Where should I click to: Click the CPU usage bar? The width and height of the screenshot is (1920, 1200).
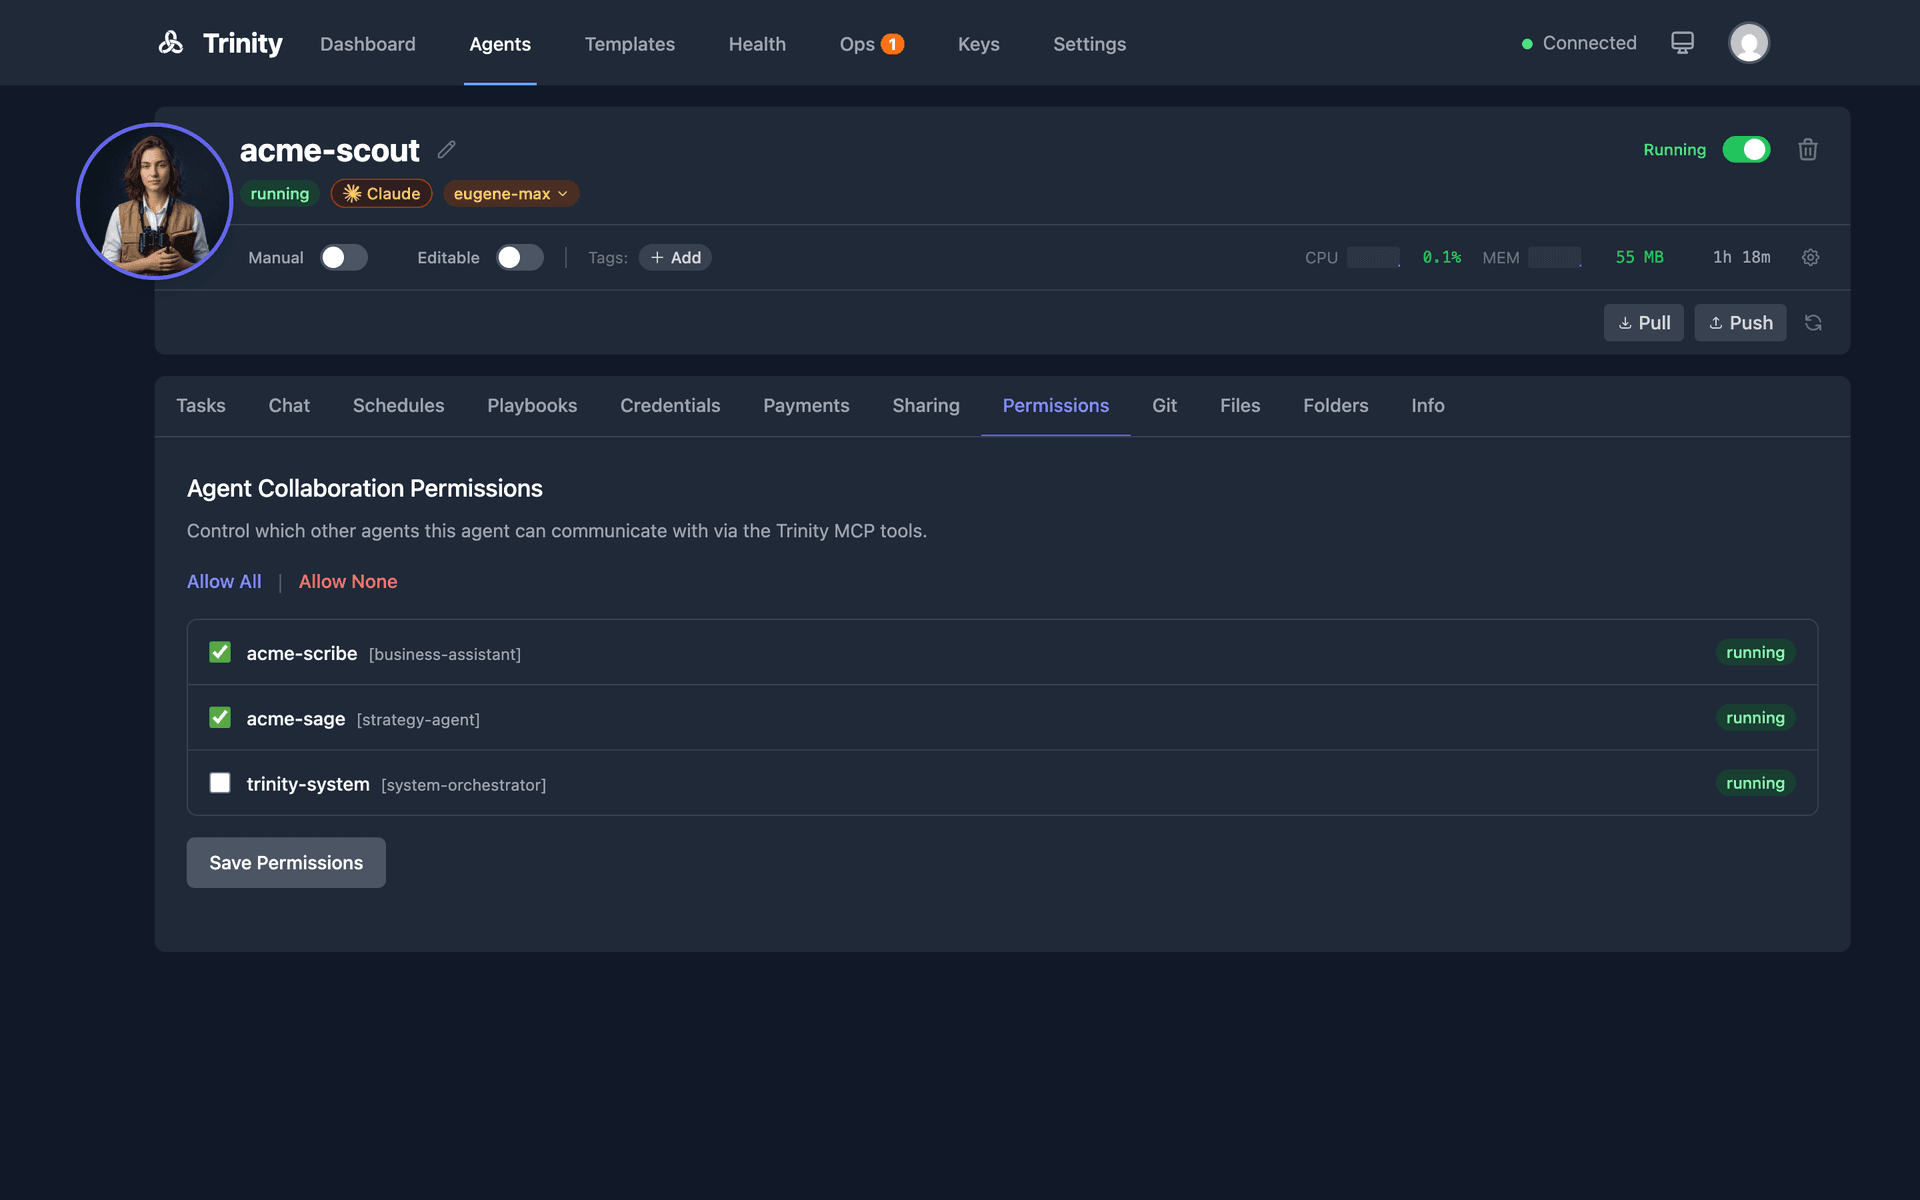click(1372, 257)
